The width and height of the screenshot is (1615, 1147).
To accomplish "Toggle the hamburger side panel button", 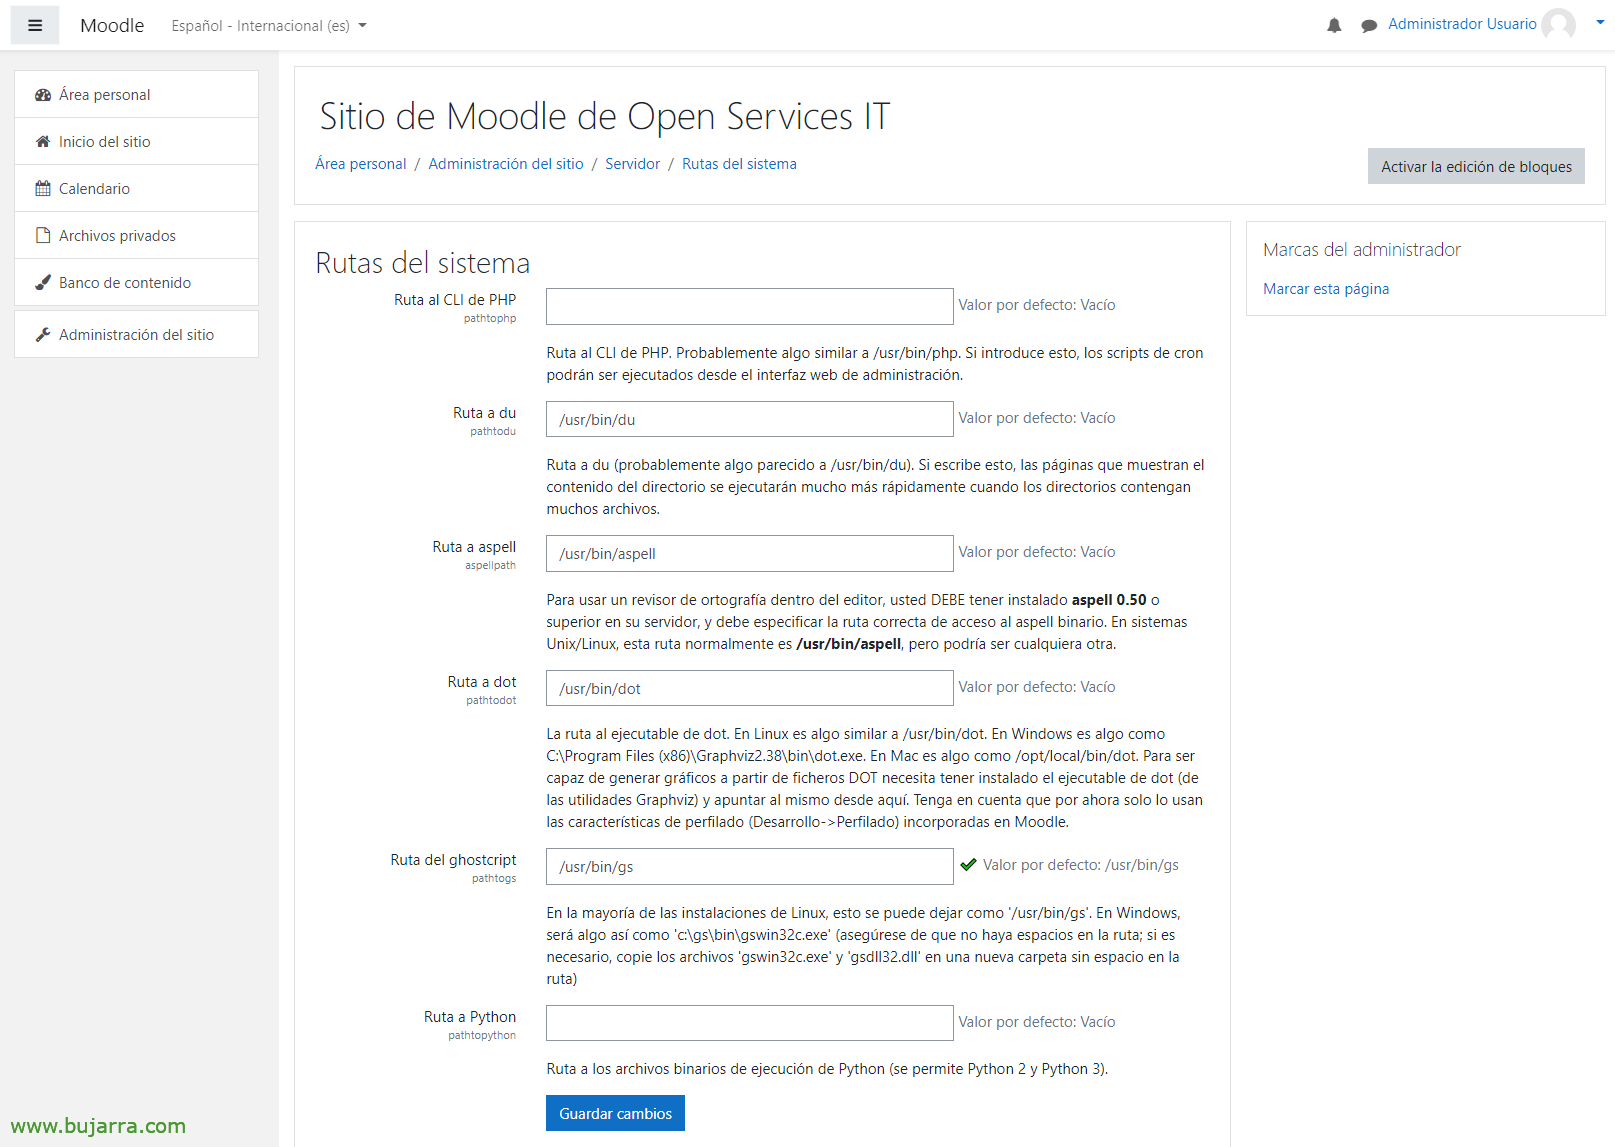I will click(35, 25).
